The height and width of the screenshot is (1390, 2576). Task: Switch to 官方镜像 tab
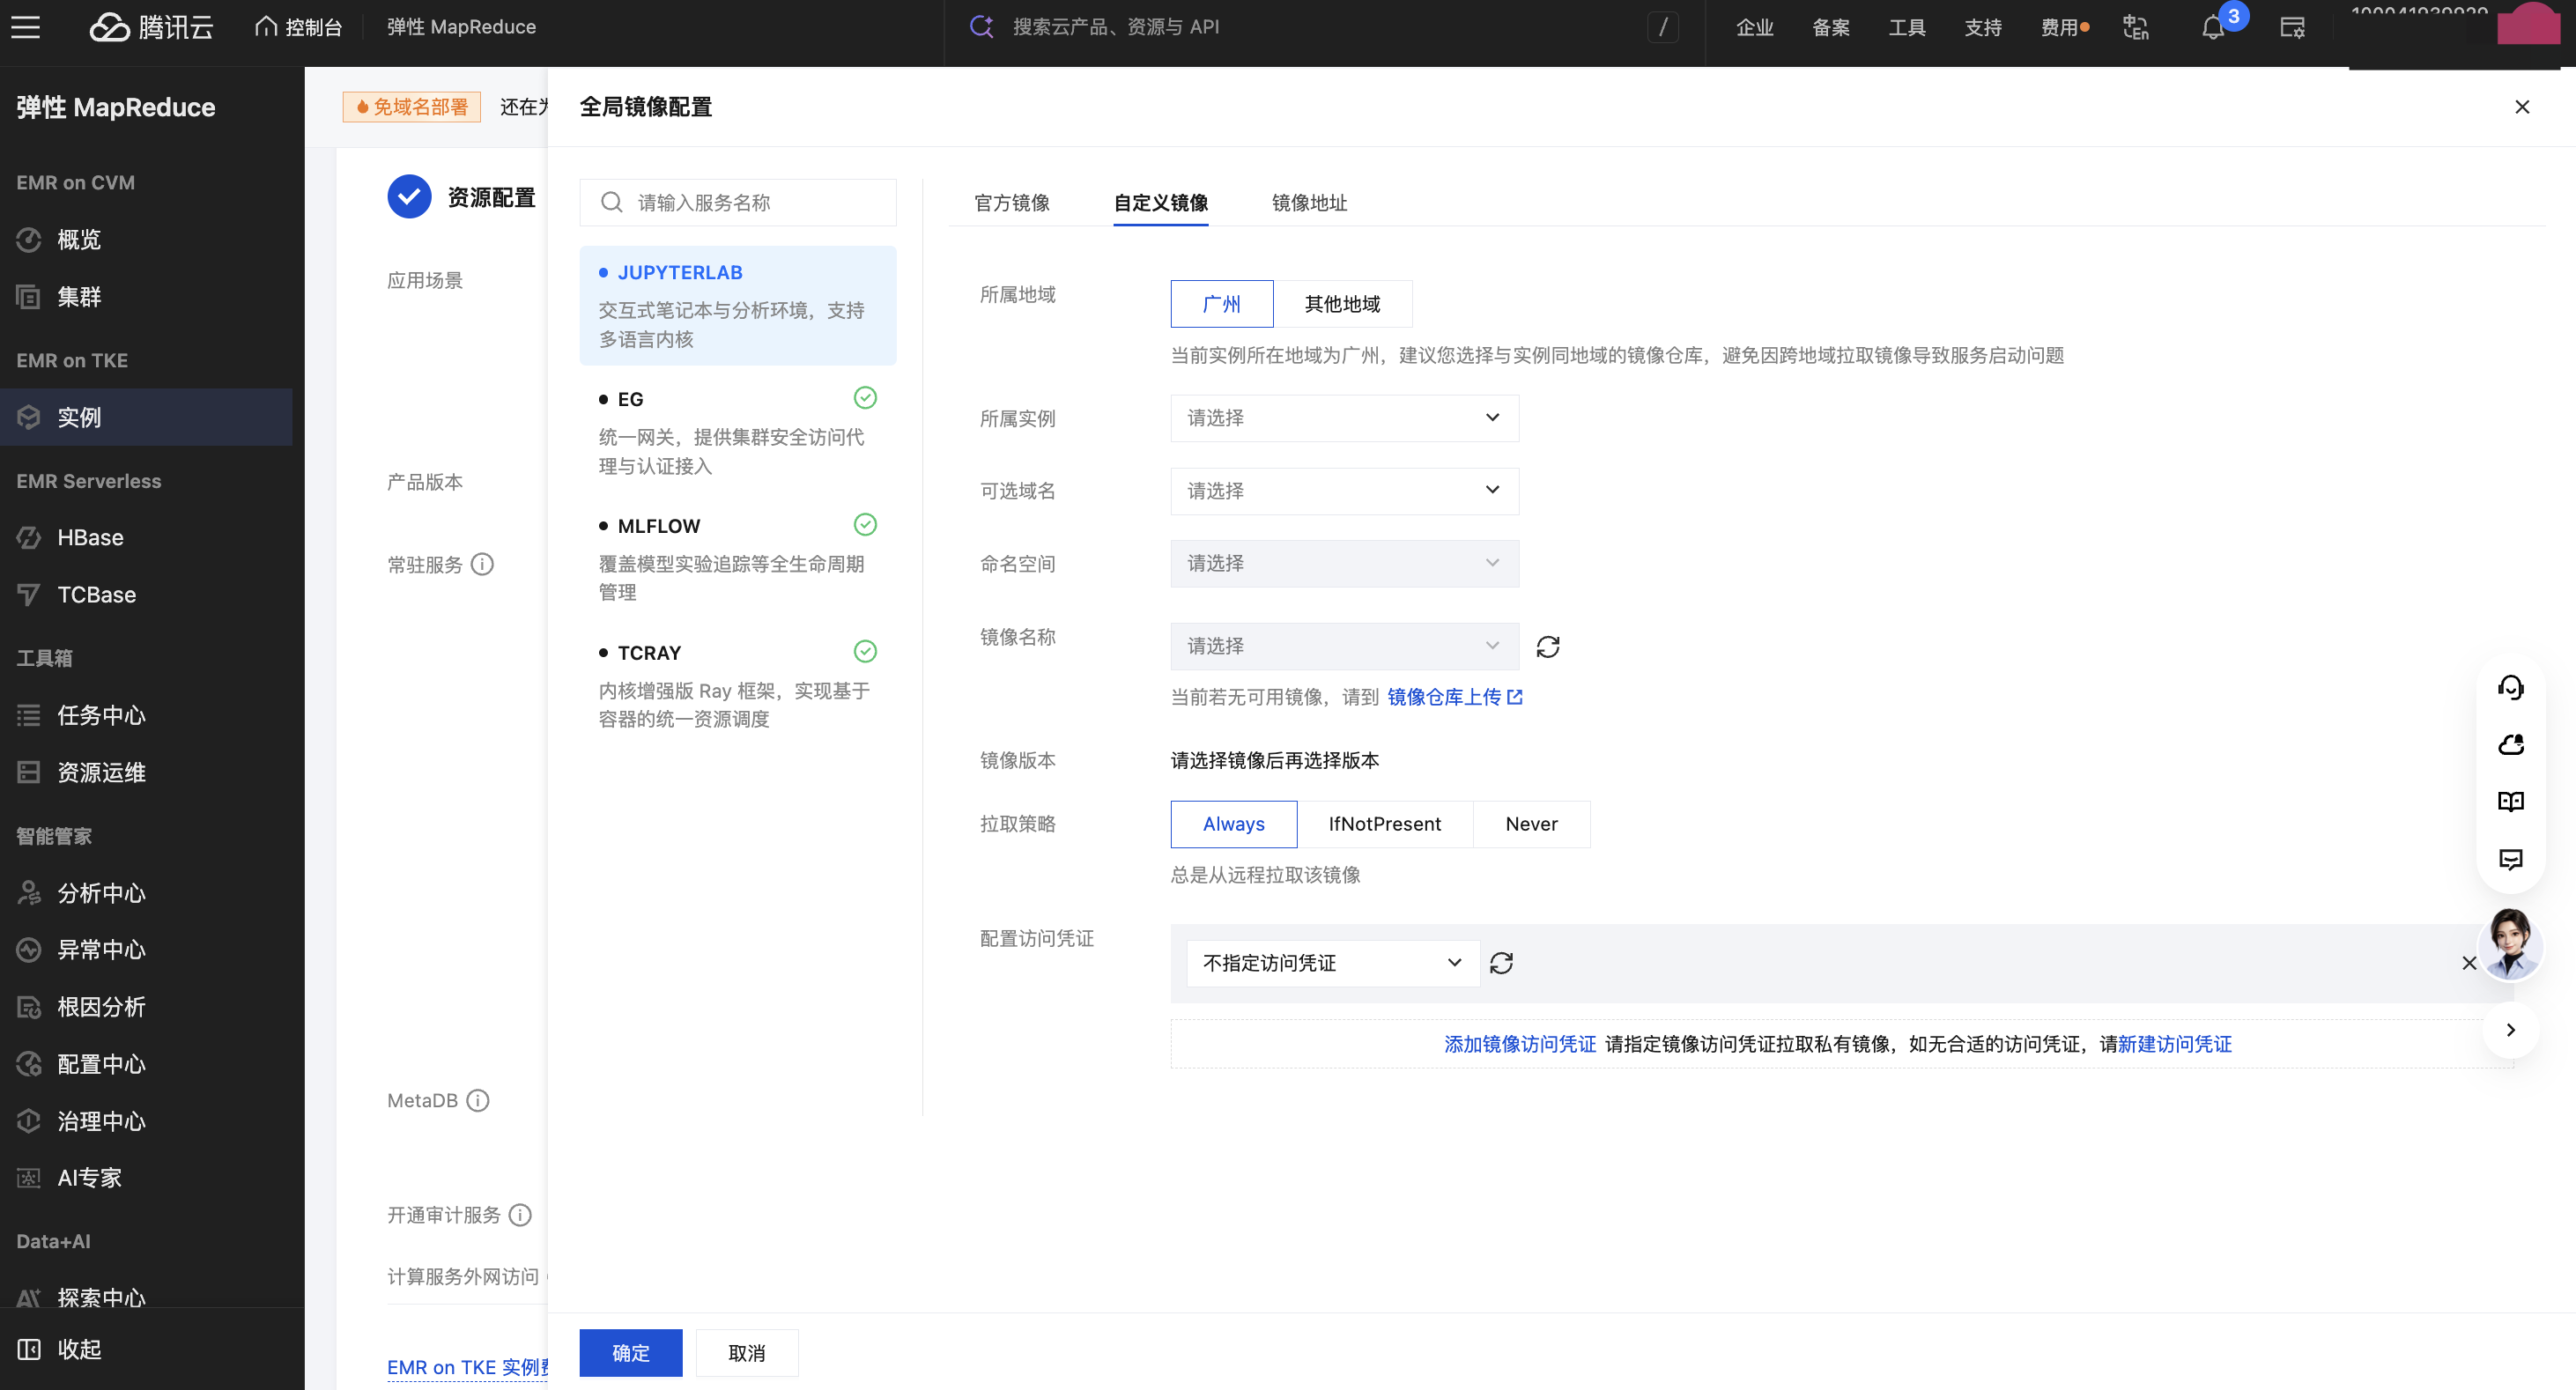tap(1011, 202)
